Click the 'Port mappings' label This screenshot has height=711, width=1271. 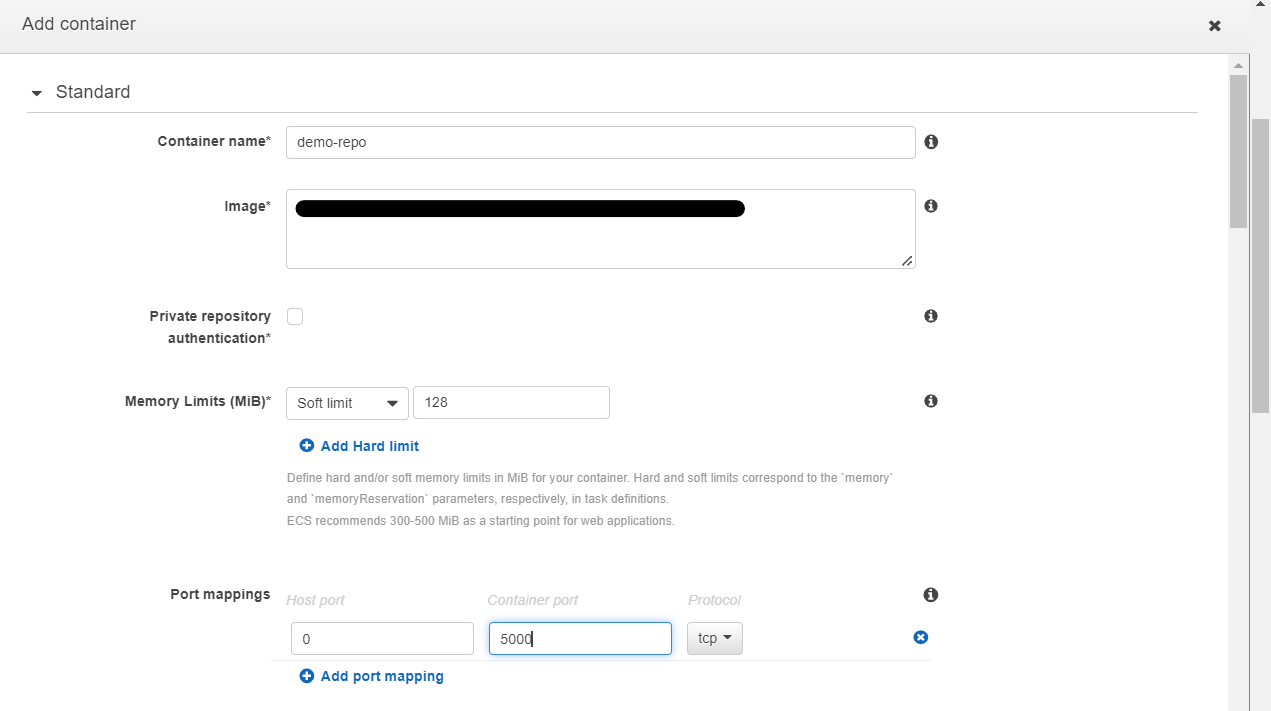pyautogui.click(x=220, y=594)
